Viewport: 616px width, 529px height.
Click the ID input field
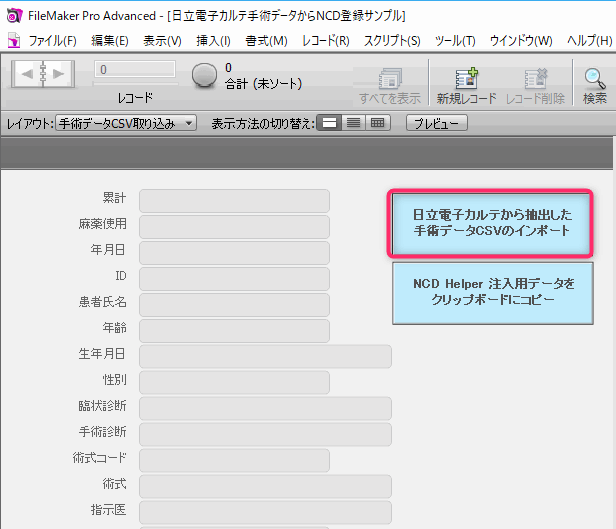tap(235, 279)
